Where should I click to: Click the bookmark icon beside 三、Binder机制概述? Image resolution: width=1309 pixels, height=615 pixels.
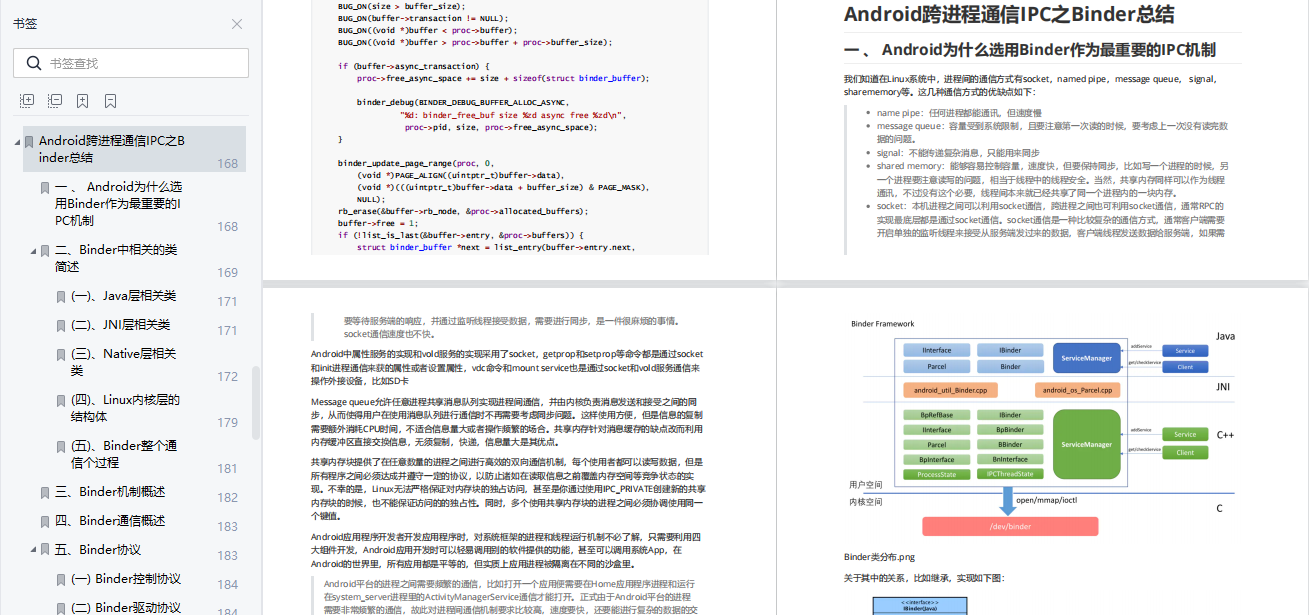tap(45, 493)
